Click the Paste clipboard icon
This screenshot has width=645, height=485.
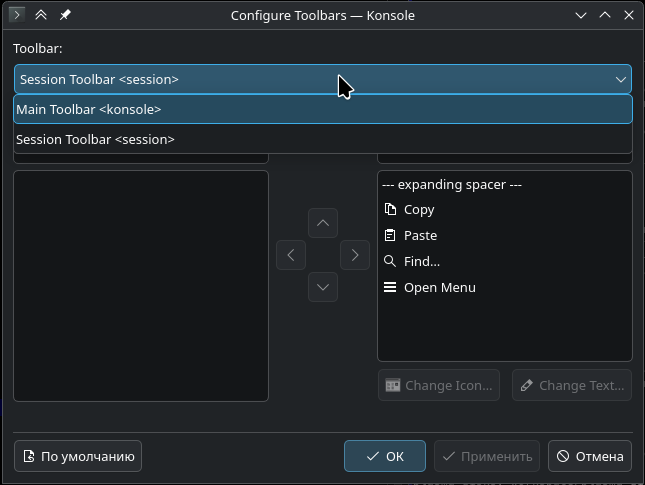(x=390, y=236)
